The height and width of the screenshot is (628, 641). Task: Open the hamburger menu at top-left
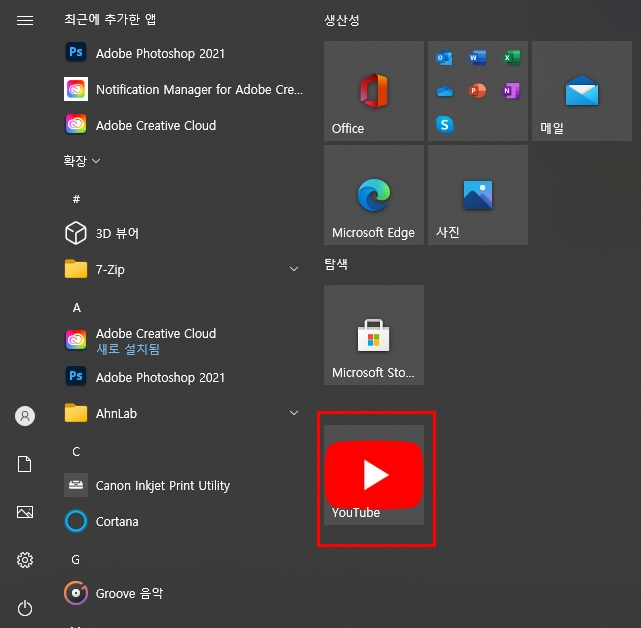[x=25, y=20]
